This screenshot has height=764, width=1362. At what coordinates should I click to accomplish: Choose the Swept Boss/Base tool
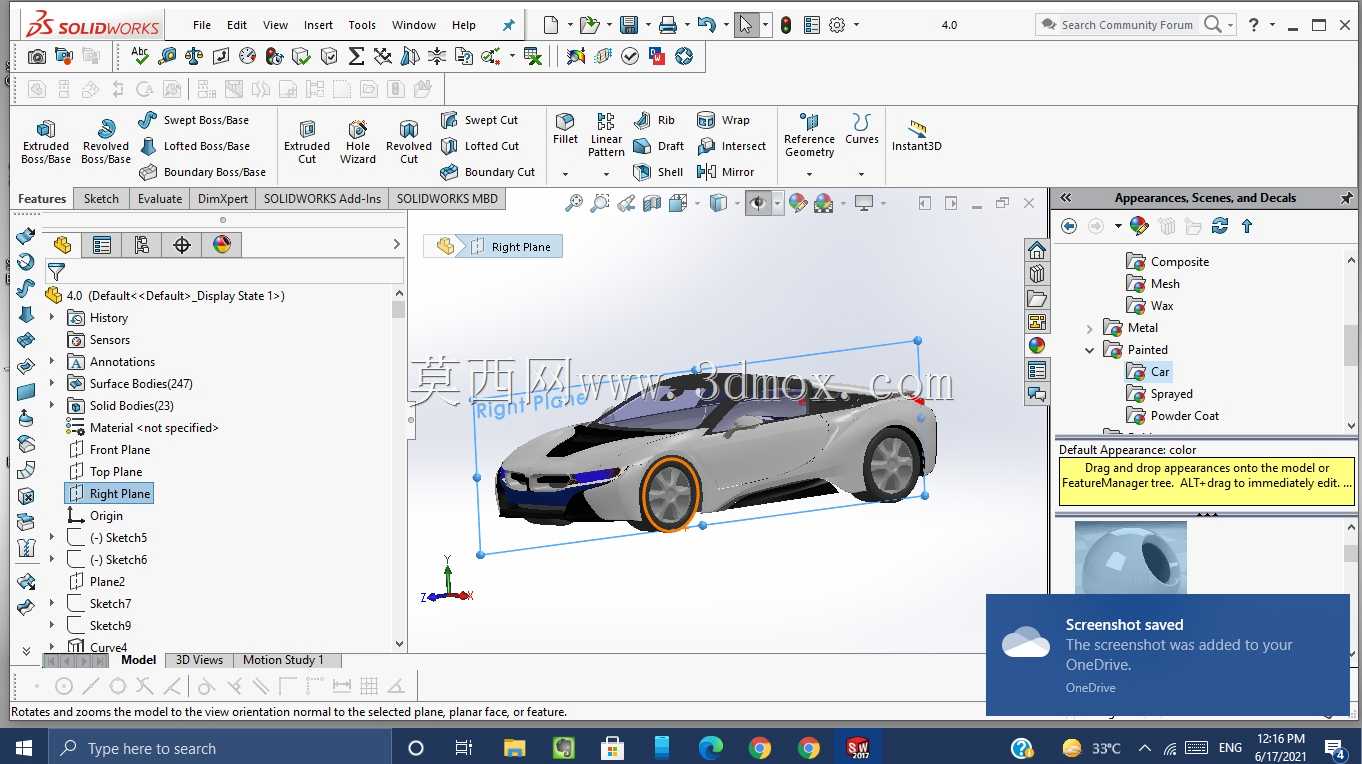[x=194, y=120]
